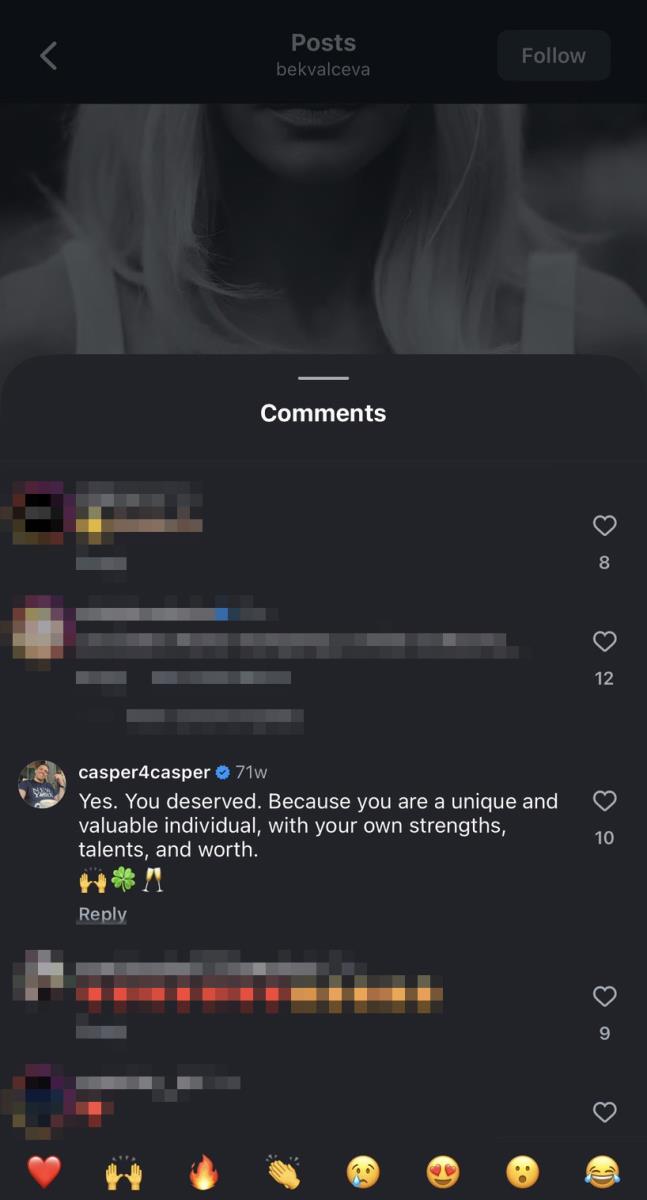Like the comment with 8 likes

[604, 526]
